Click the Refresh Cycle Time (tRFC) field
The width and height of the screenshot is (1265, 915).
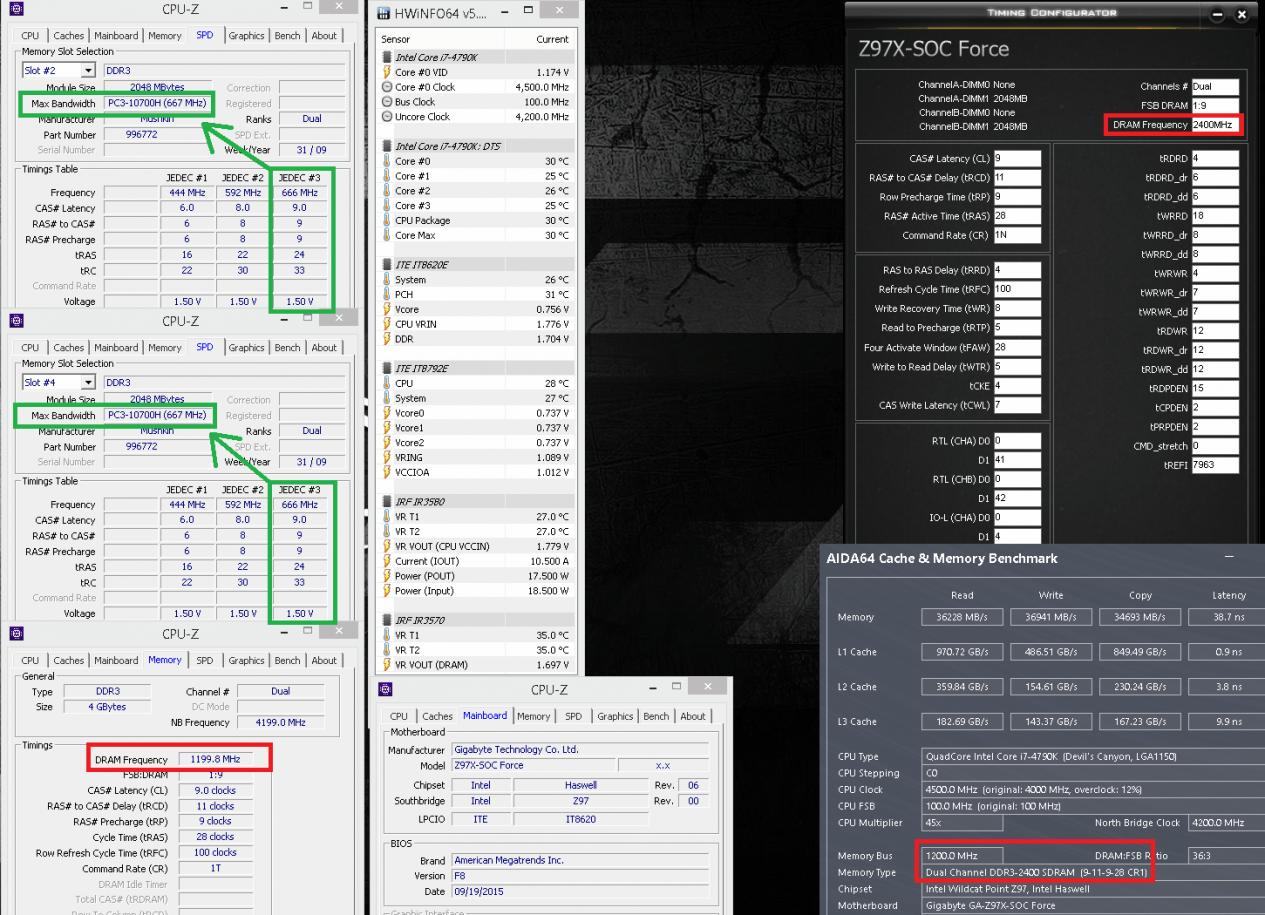1017,289
